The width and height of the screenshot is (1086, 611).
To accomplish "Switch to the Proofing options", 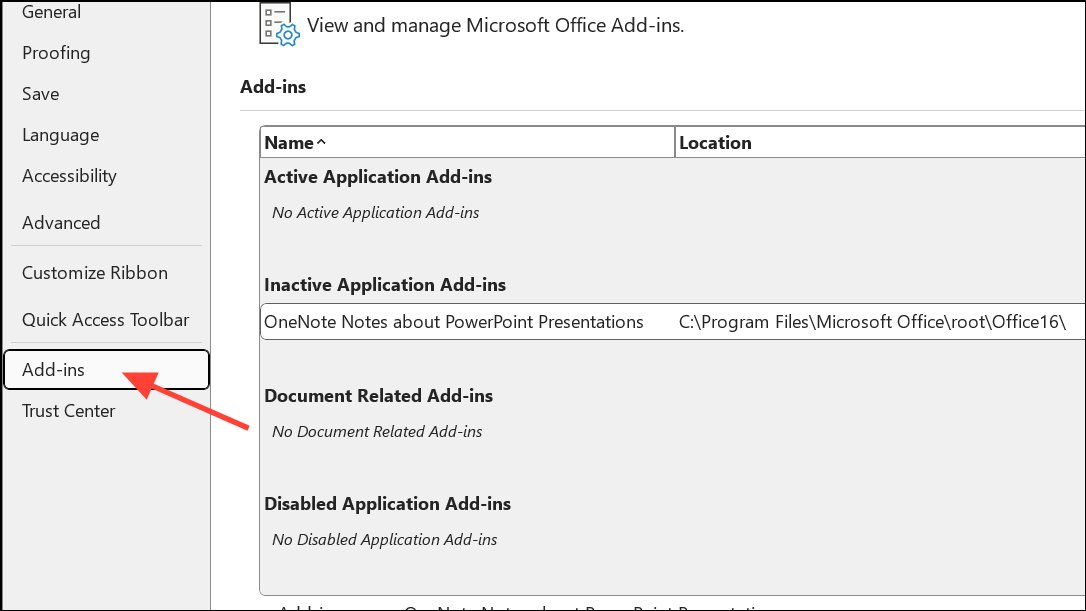I will 56,53.
